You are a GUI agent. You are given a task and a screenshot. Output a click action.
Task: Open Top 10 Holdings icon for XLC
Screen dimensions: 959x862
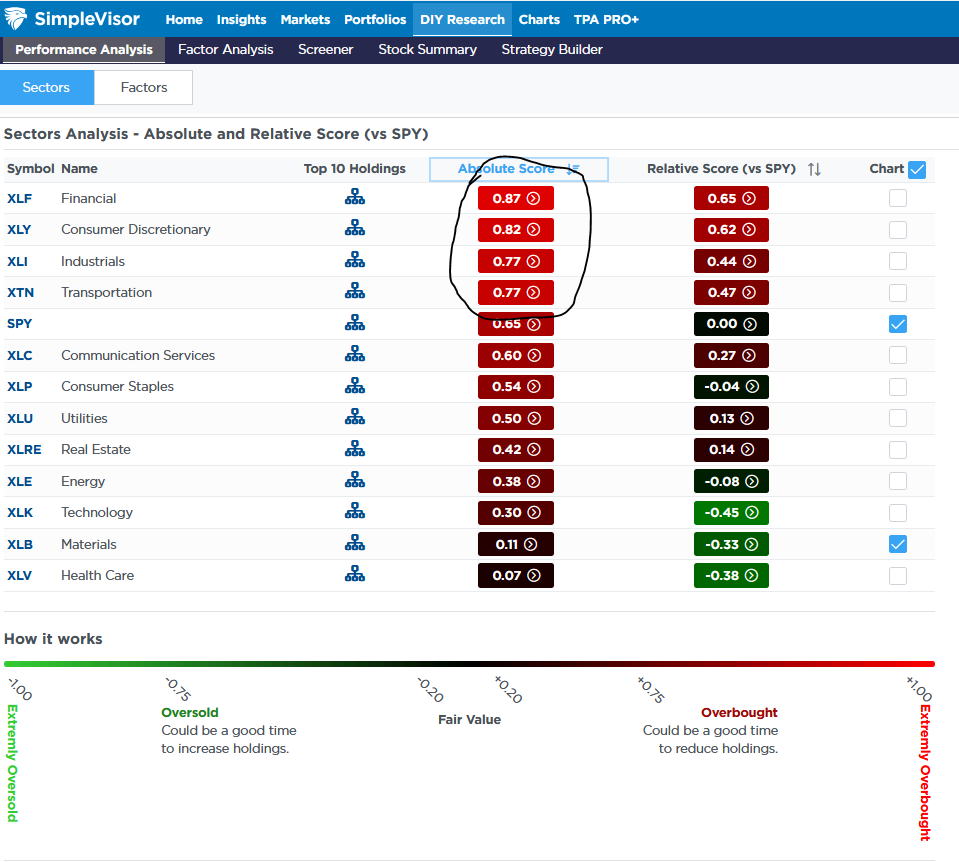(x=355, y=355)
